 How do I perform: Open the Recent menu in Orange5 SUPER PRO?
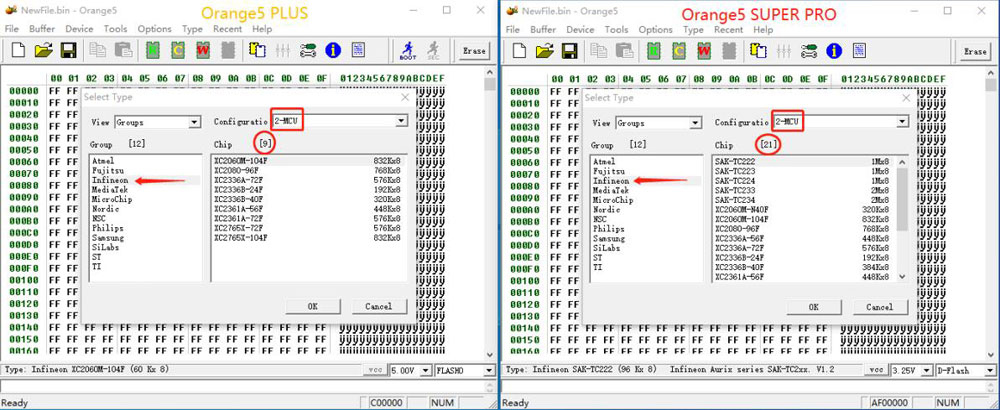coord(728,30)
